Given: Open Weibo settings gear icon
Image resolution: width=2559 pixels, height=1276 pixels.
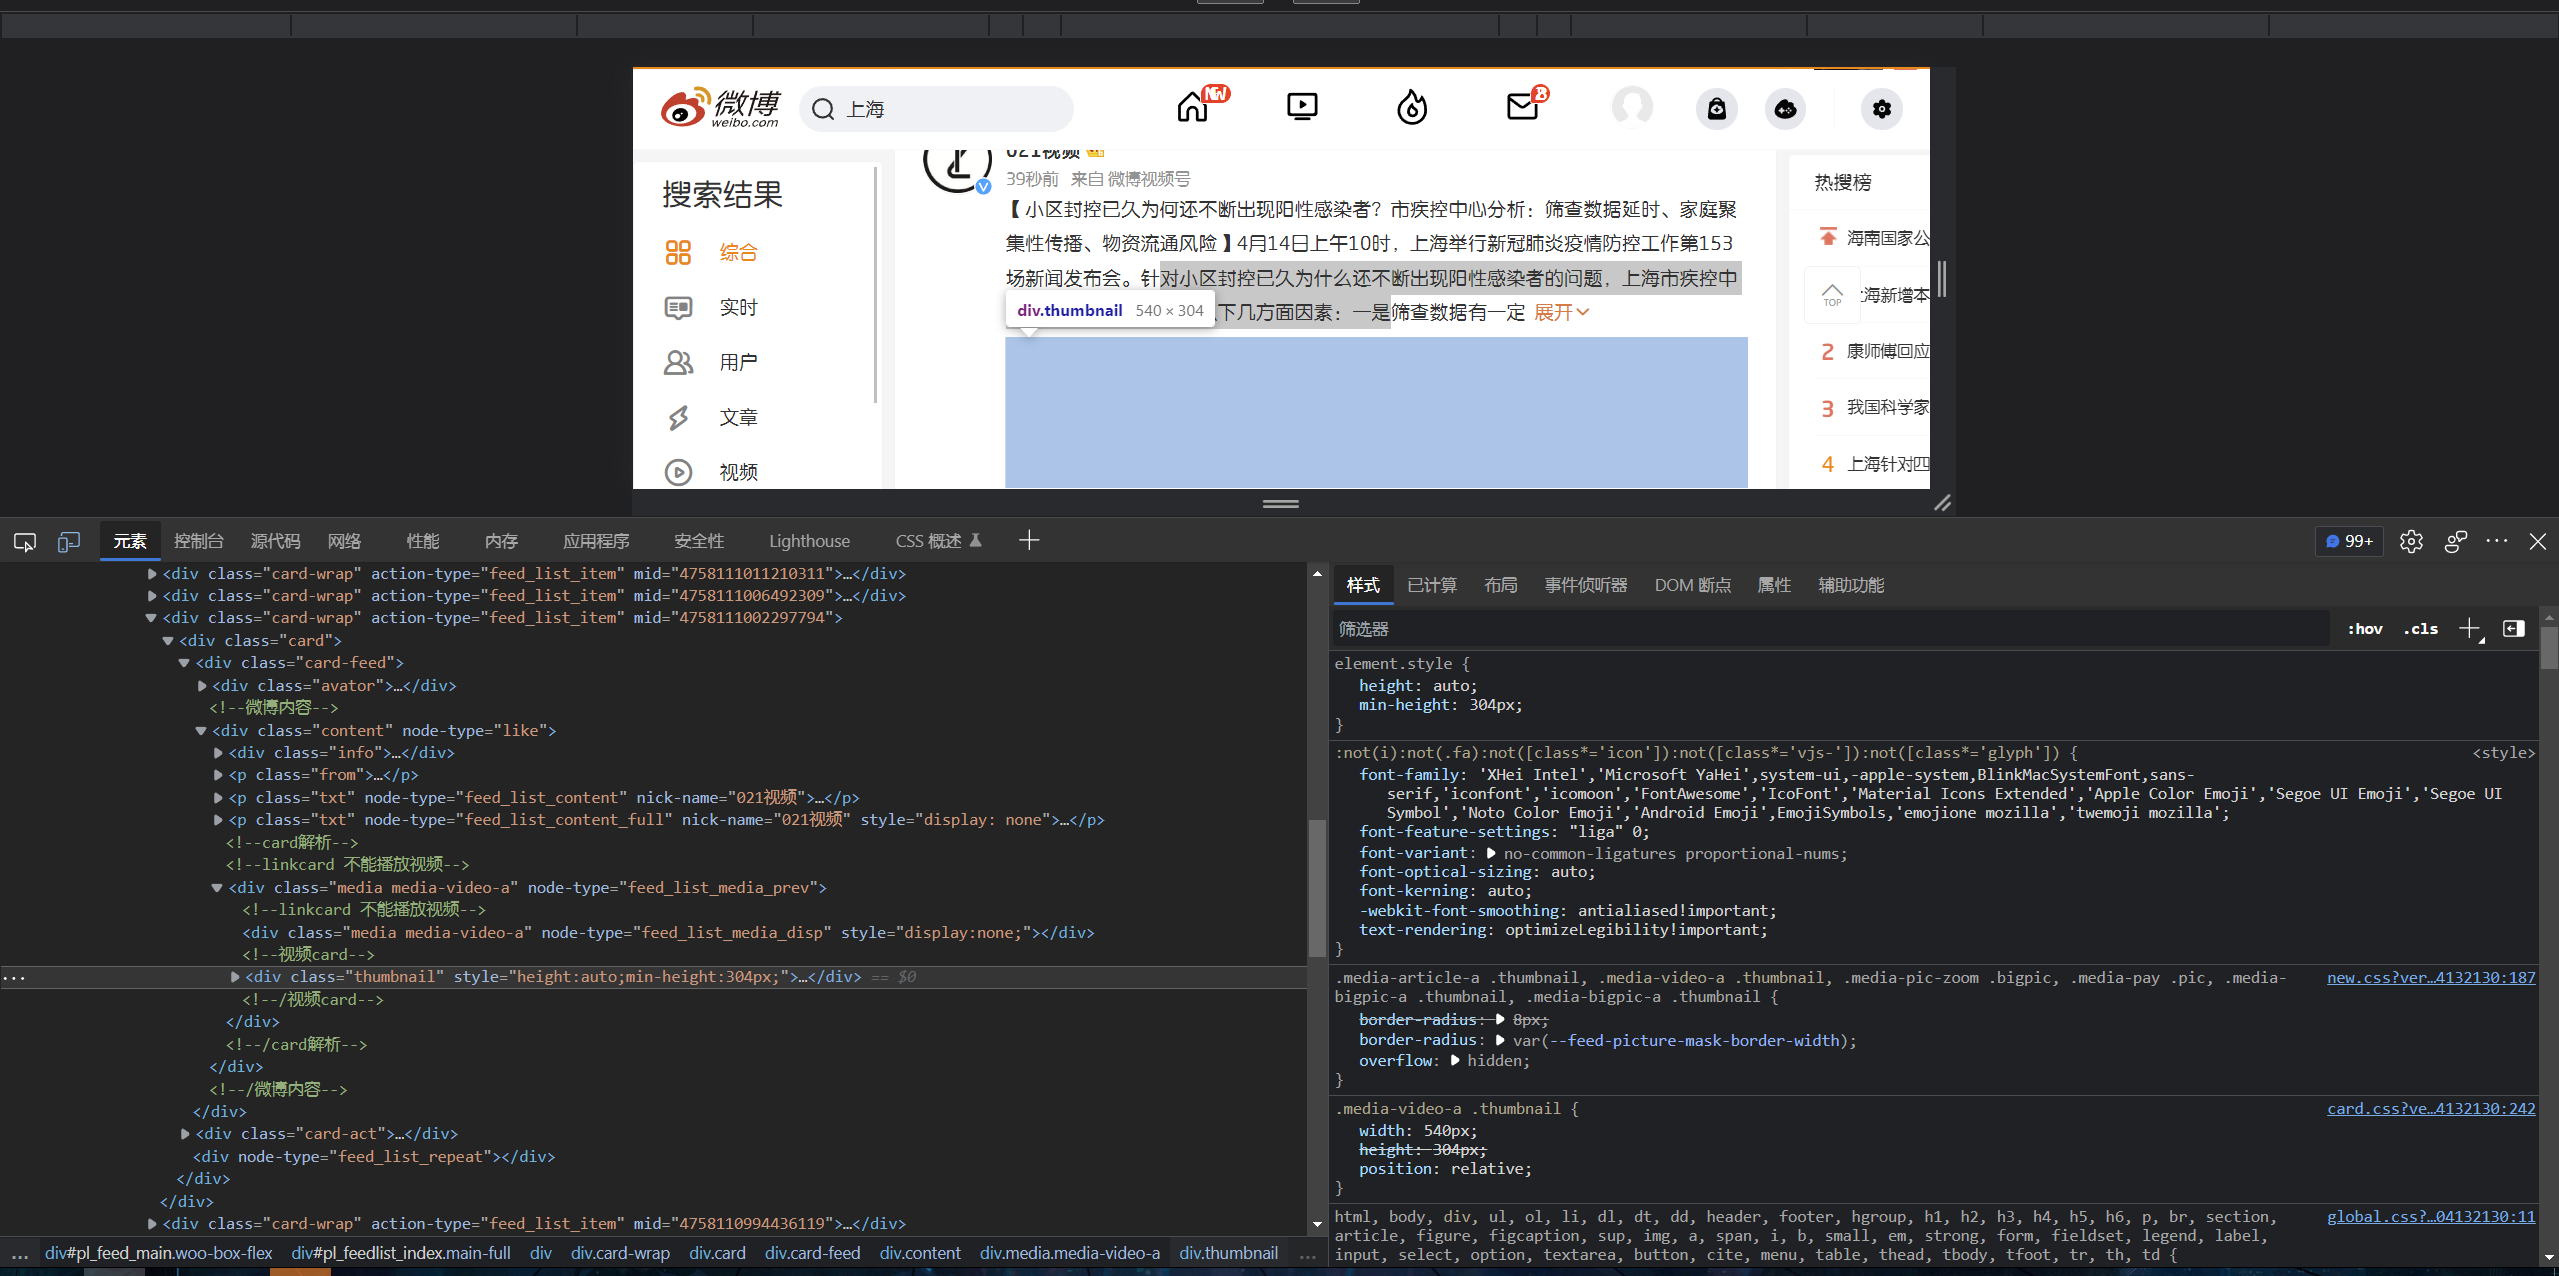Looking at the screenshot, I should point(1881,110).
